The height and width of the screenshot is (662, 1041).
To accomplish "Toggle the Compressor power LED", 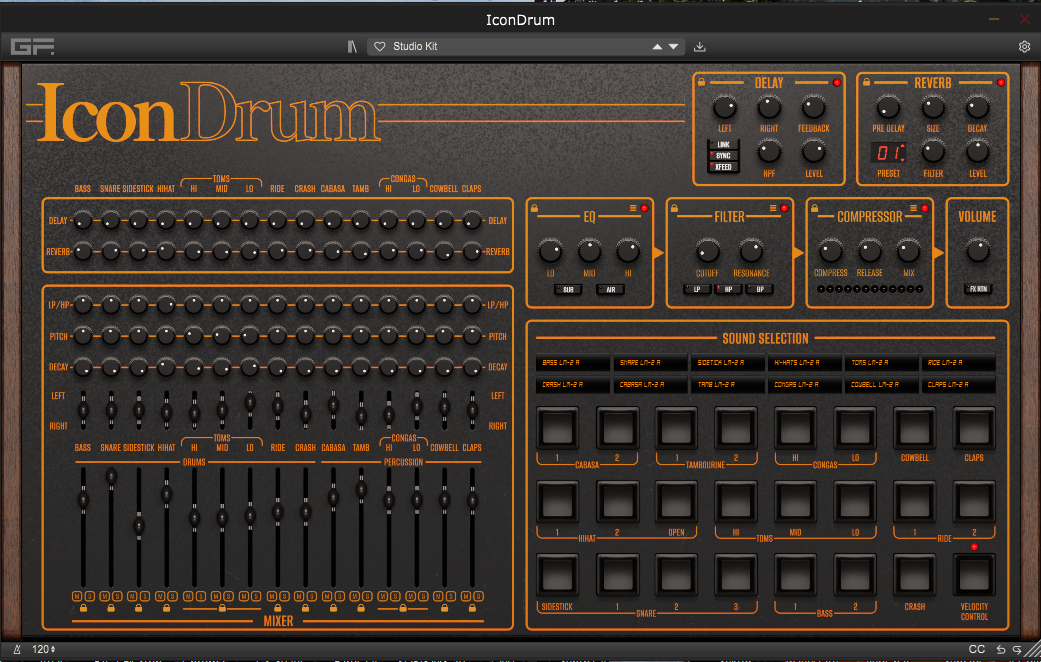I will tap(924, 208).
